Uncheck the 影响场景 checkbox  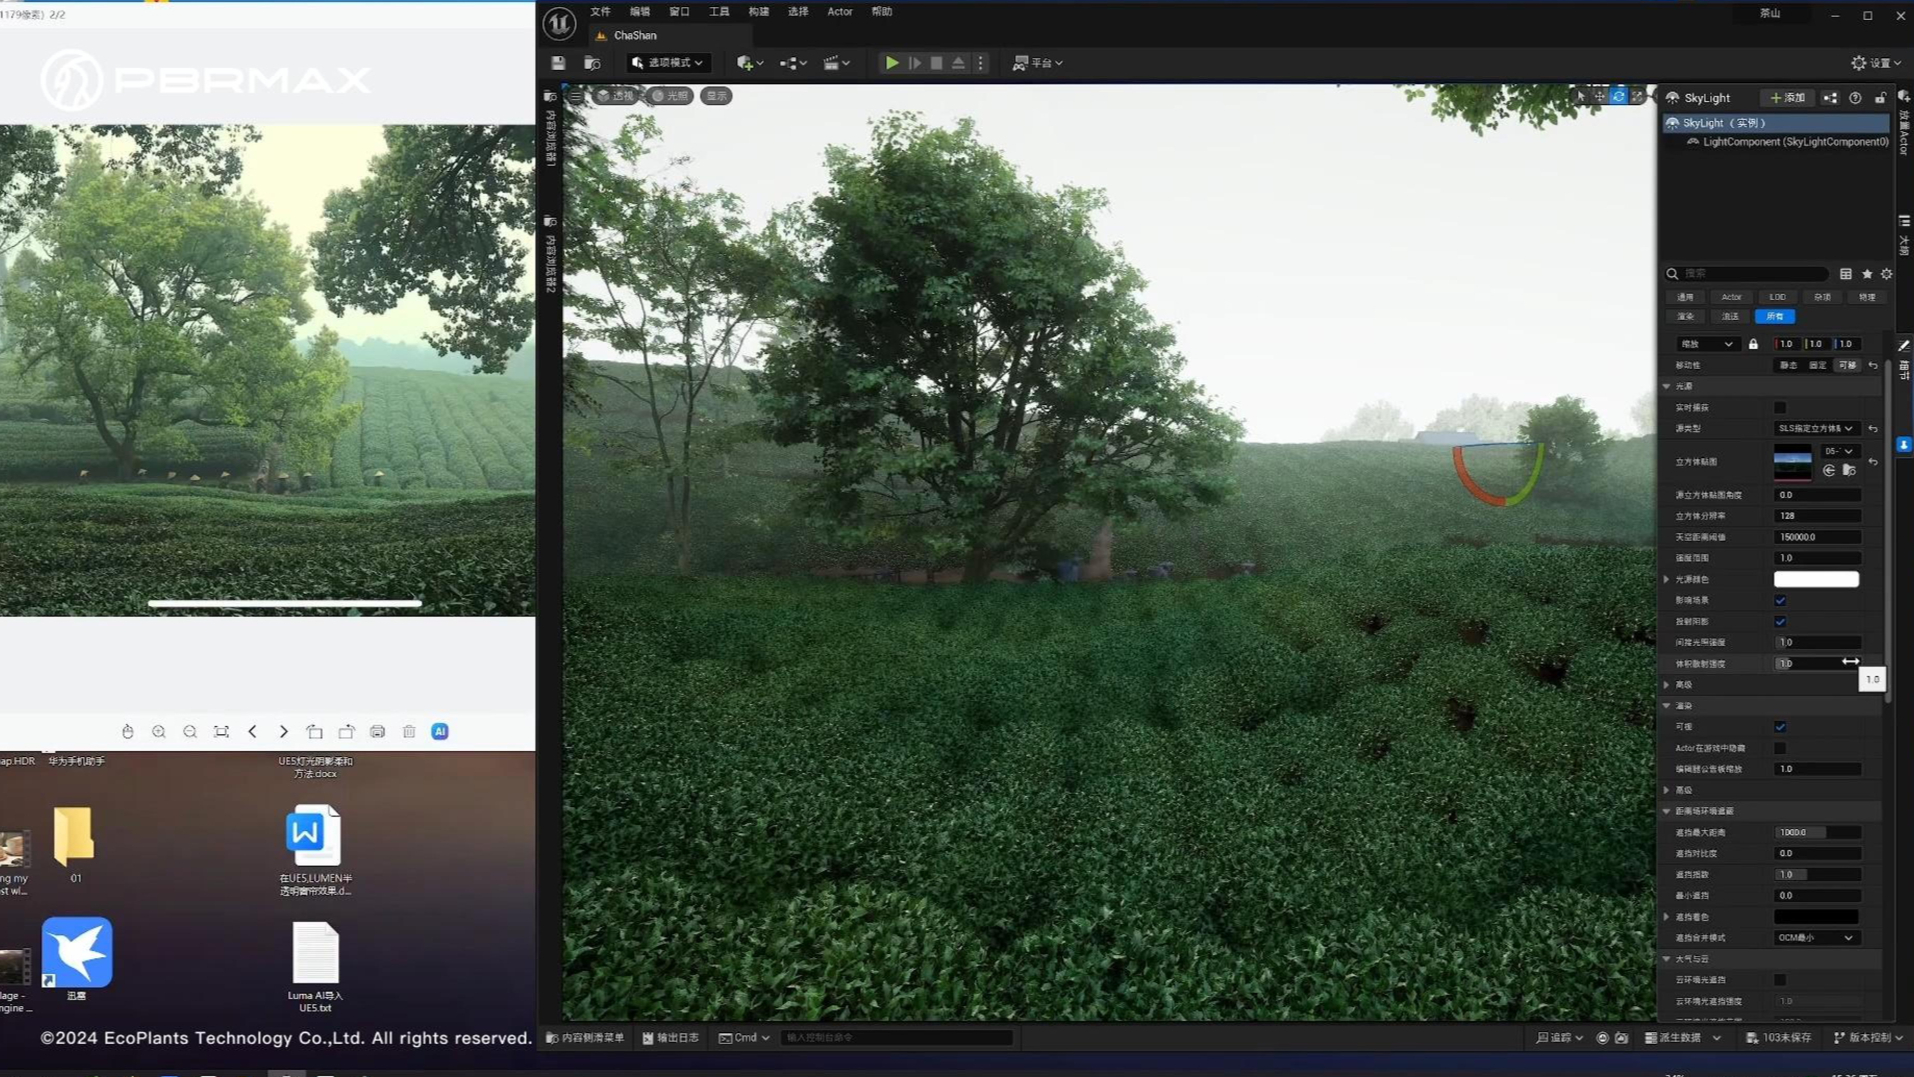click(x=1780, y=600)
